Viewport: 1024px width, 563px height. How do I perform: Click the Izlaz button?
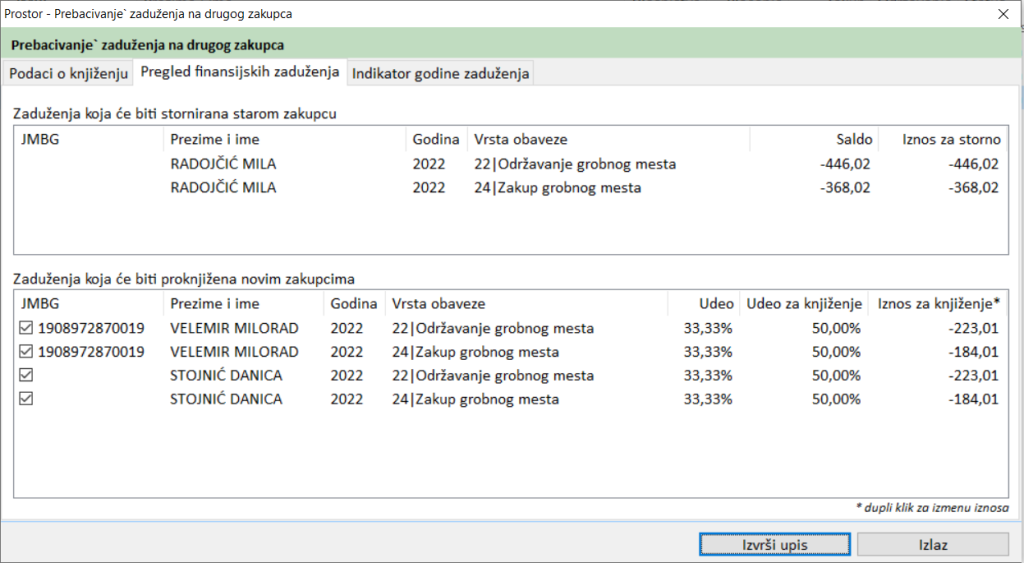pyautogui.click(x=932, y=545)
